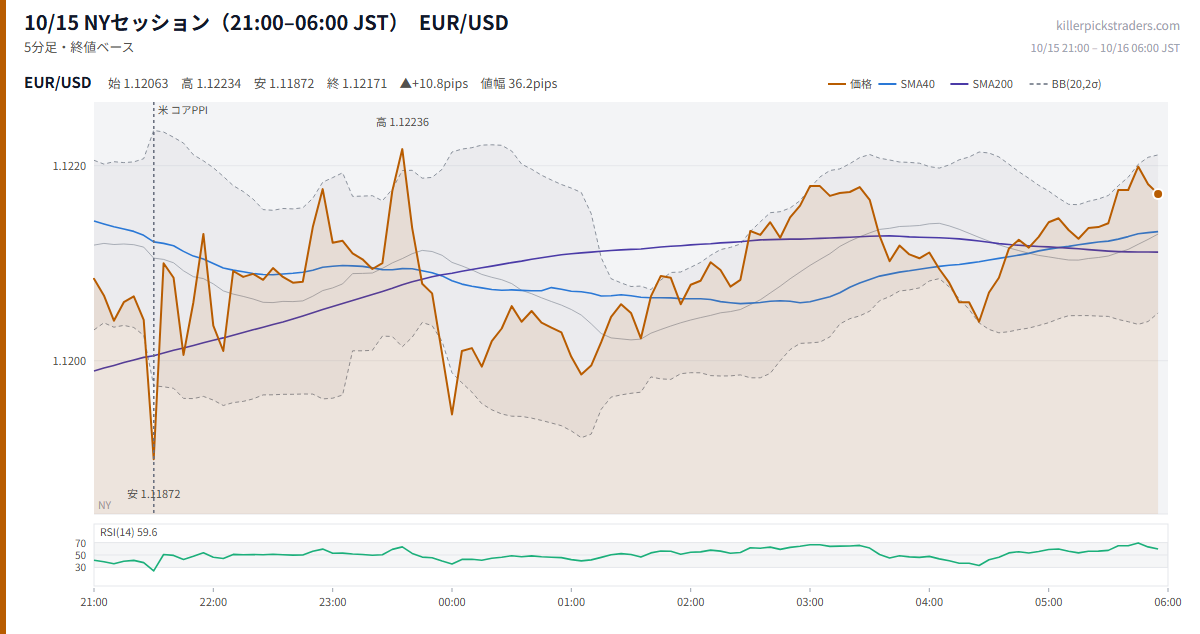Click the 終 1.12171 close value
This screenshot has height=634, width=1200.
(357, 84)
